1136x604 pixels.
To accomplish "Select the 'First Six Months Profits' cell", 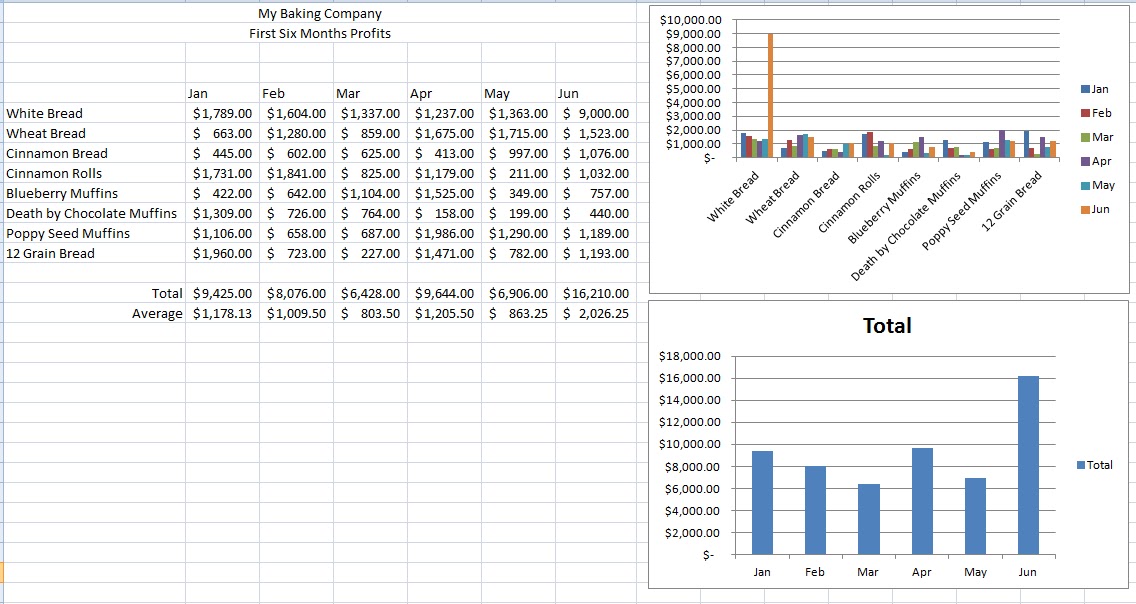I will tap(320, 33).
